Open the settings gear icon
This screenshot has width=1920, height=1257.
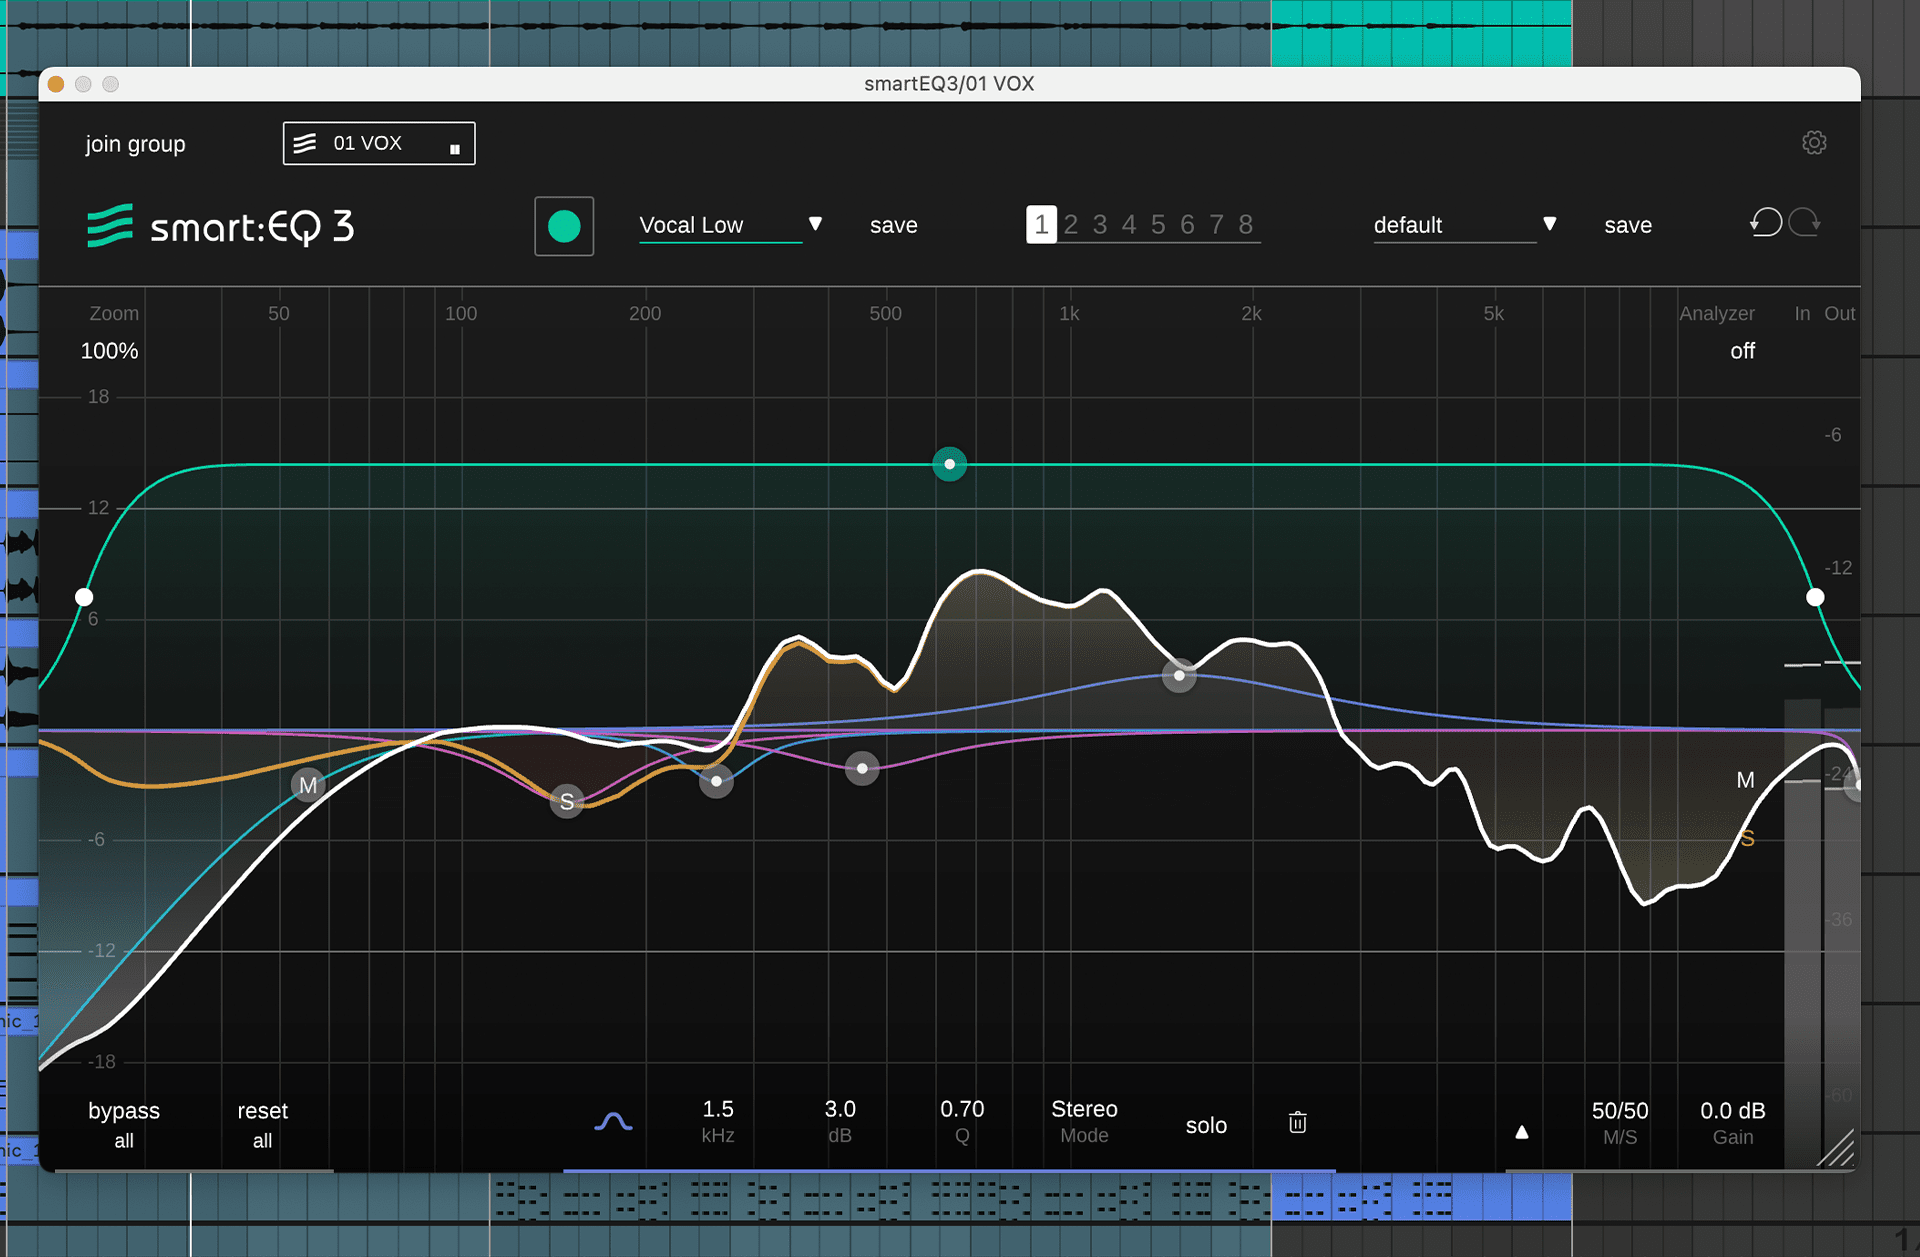(1814, 143)
